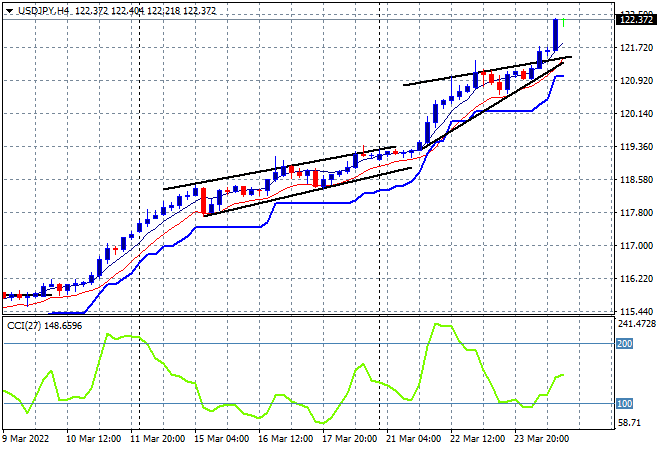This screenshot has height=450, width=660.
Task: Click the 119.360 price axis label
Action: [637, 146]
